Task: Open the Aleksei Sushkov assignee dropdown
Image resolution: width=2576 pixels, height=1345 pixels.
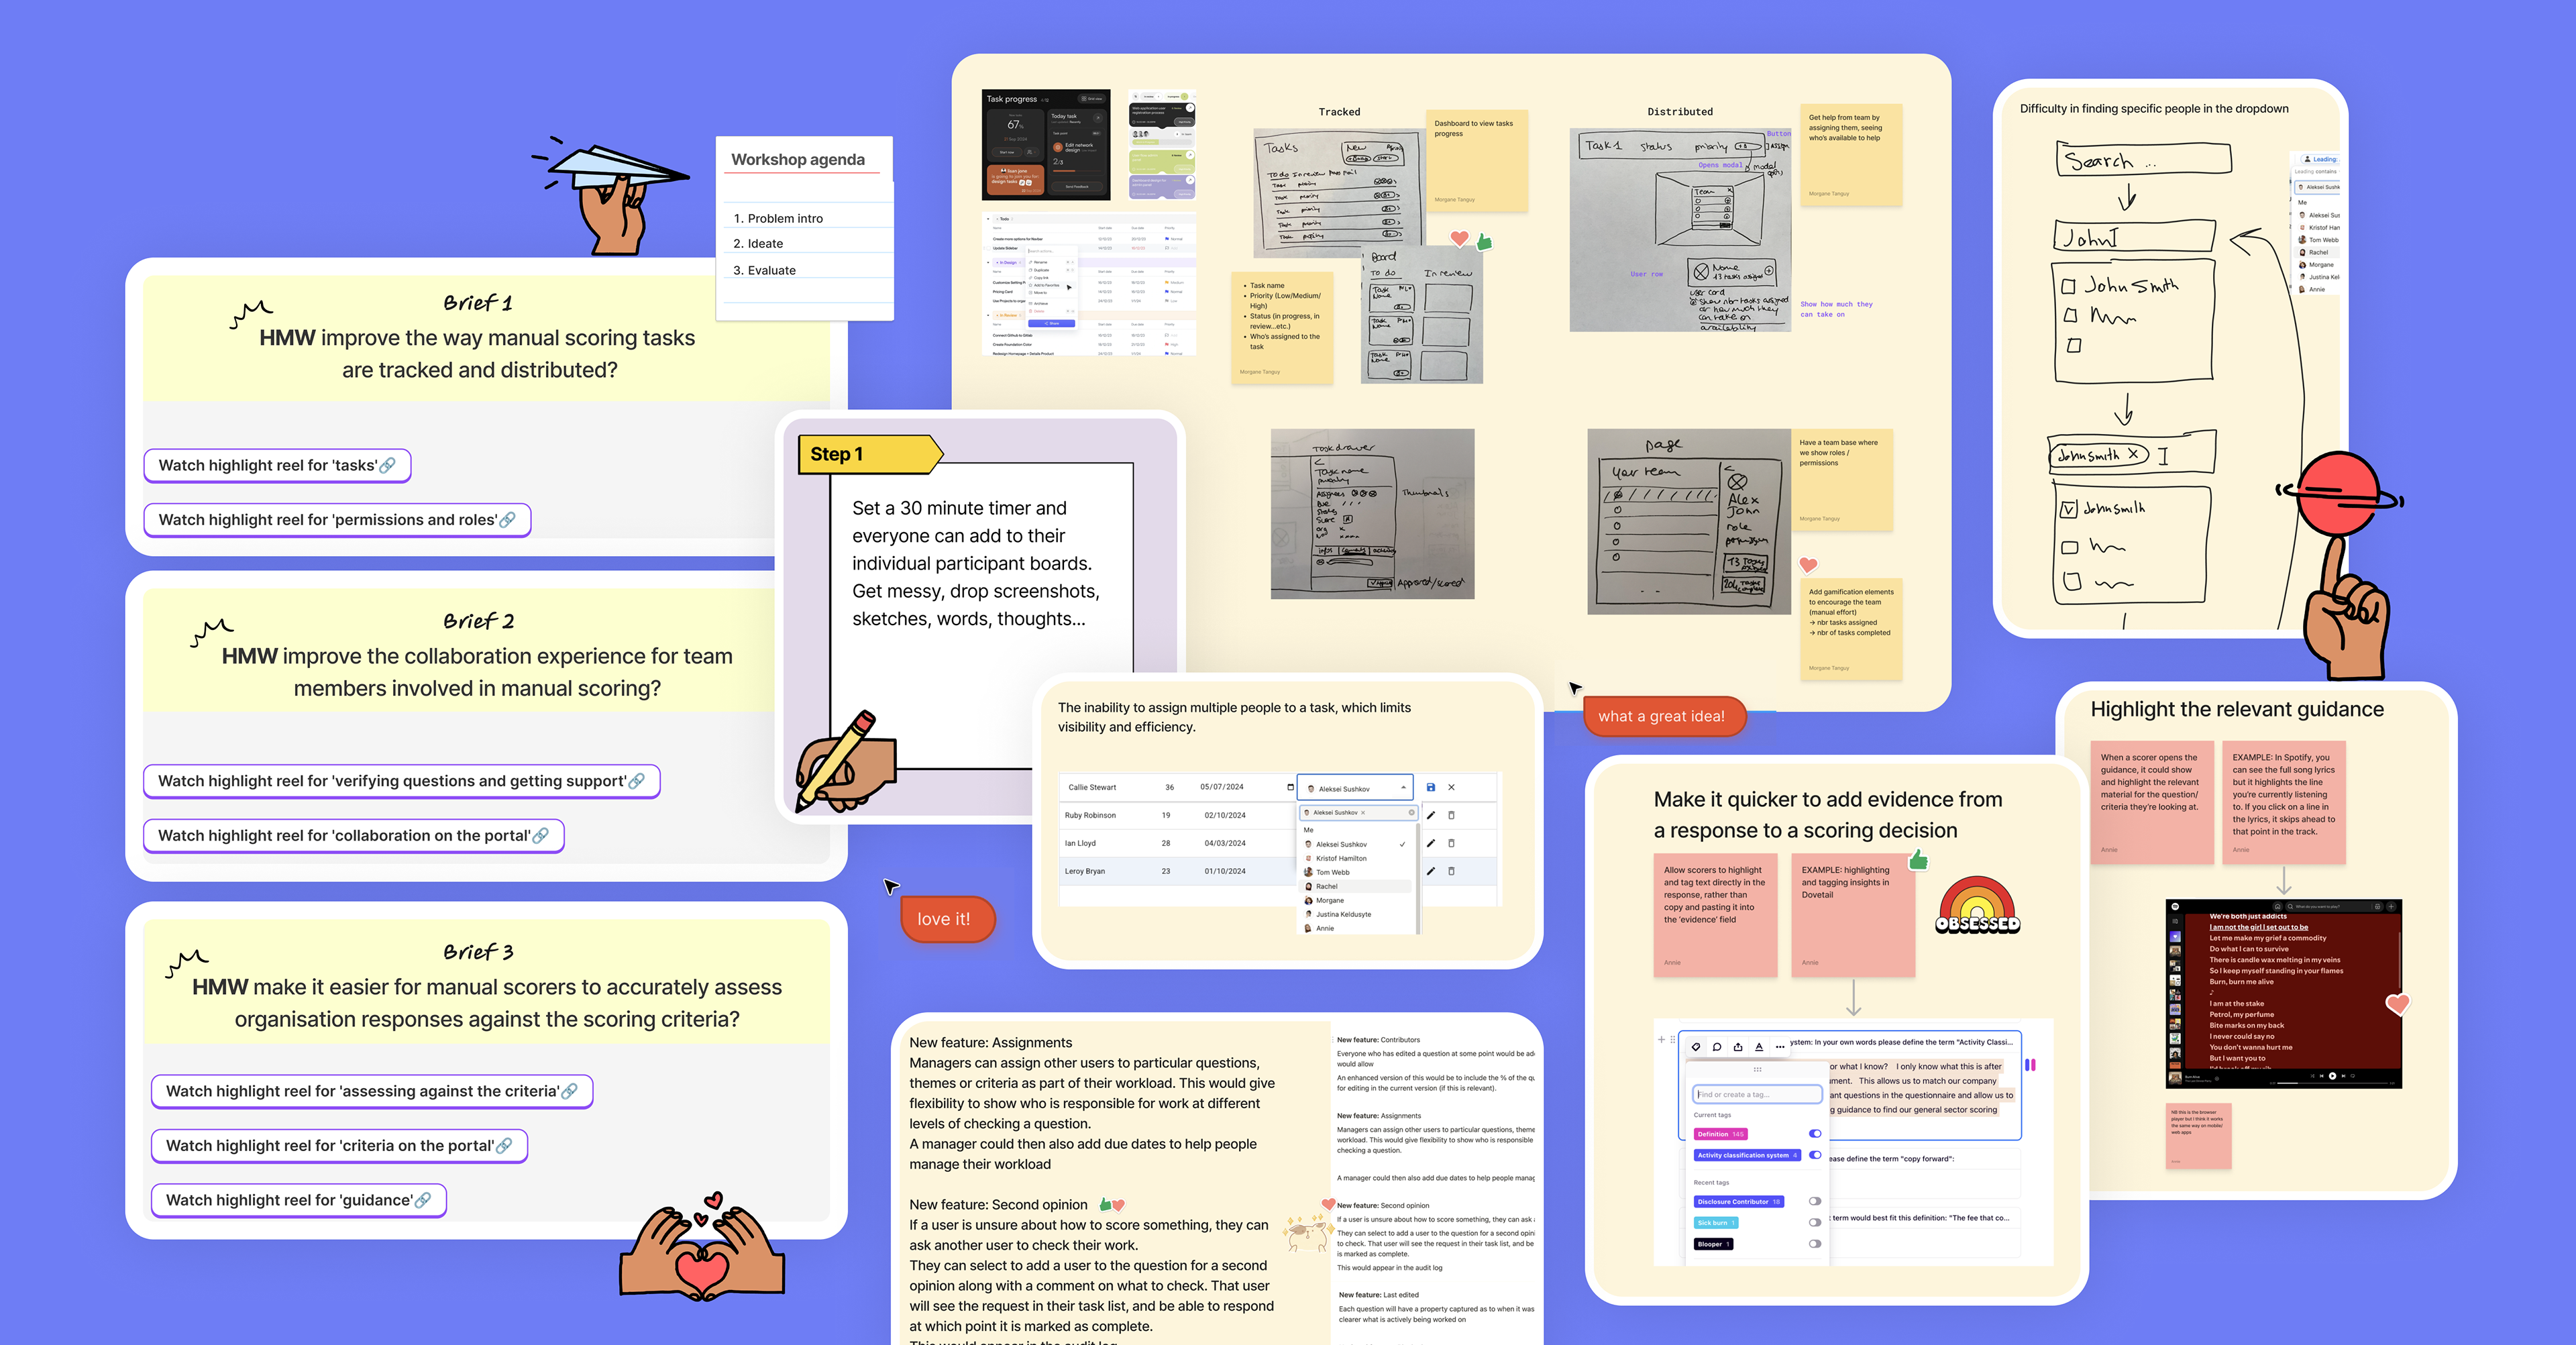Action: point(1356,788)
